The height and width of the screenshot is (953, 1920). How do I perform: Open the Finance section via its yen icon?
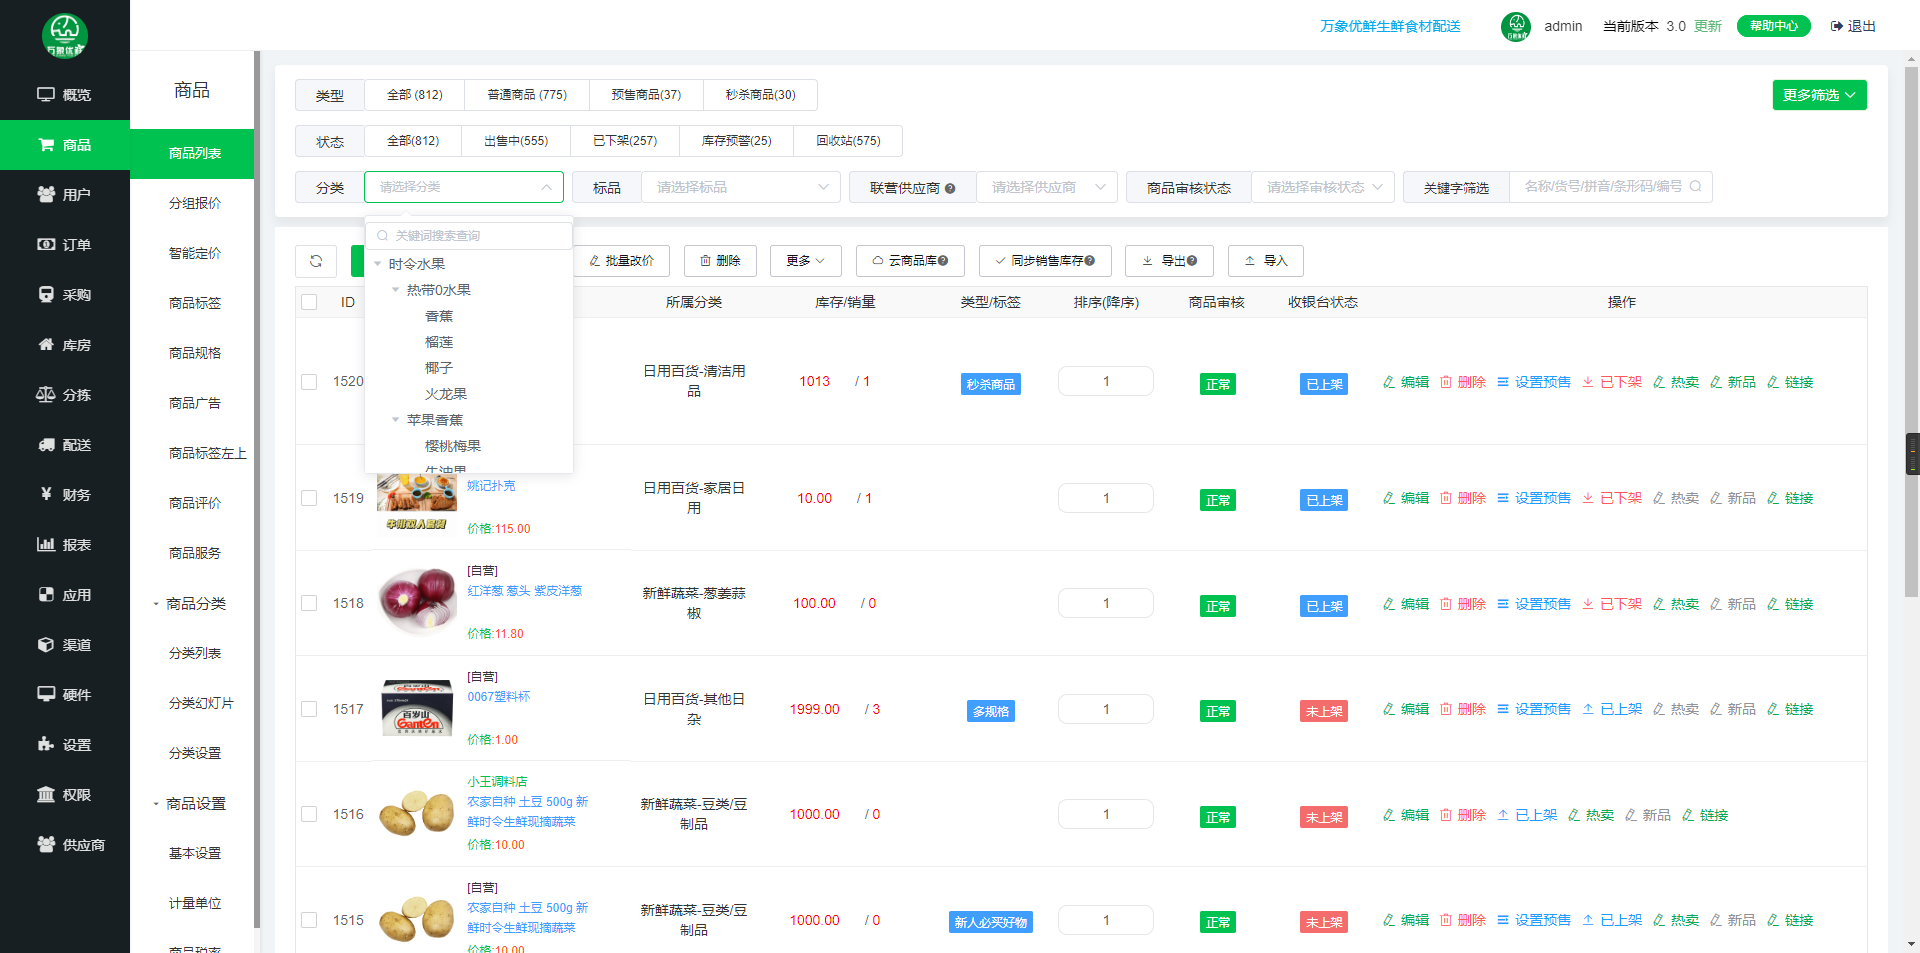[x=46, y=494]
